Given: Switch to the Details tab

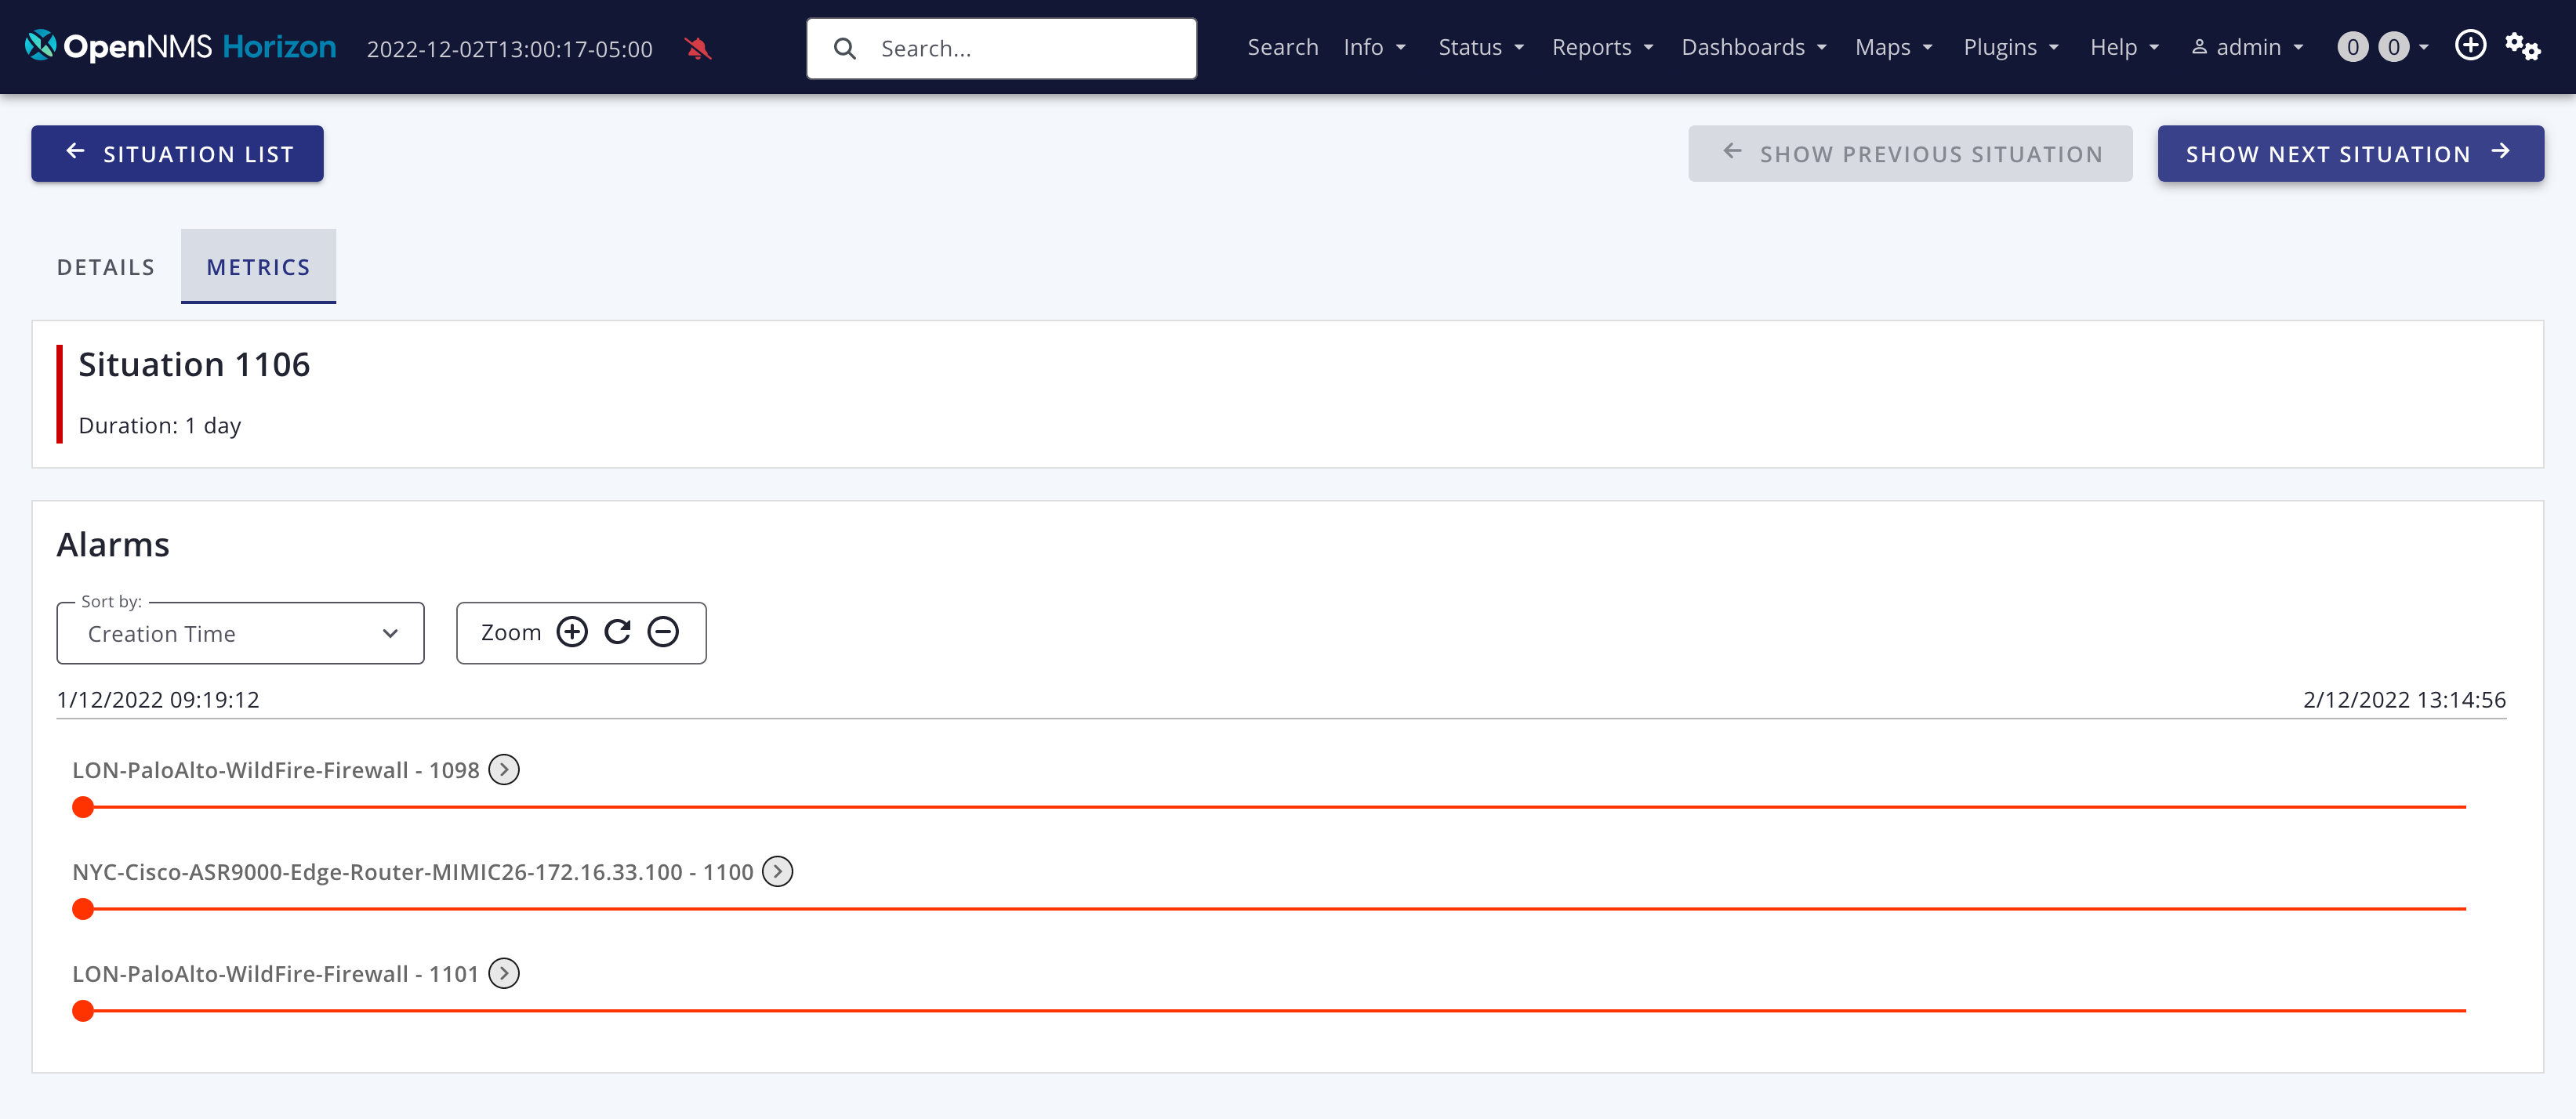Looking at the screenshot, I should click(x=106, y=267).
